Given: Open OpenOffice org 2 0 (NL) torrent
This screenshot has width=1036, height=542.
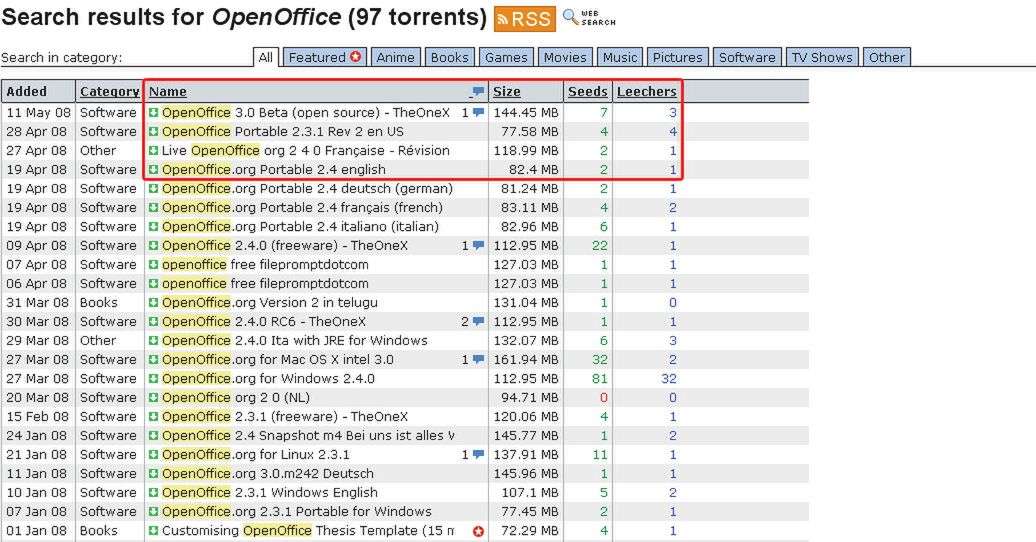Looking at the screenshot, I should point(236,398).
